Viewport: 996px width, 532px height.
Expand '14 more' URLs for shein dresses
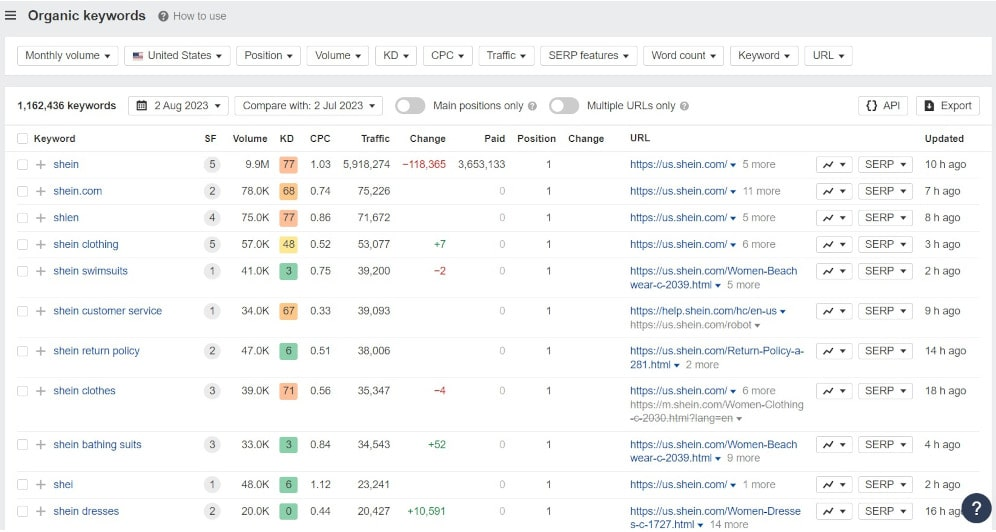[729, 525]
